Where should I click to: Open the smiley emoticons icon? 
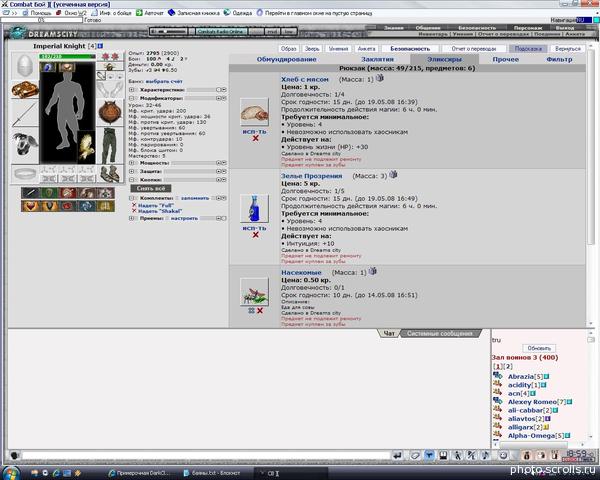503,455
